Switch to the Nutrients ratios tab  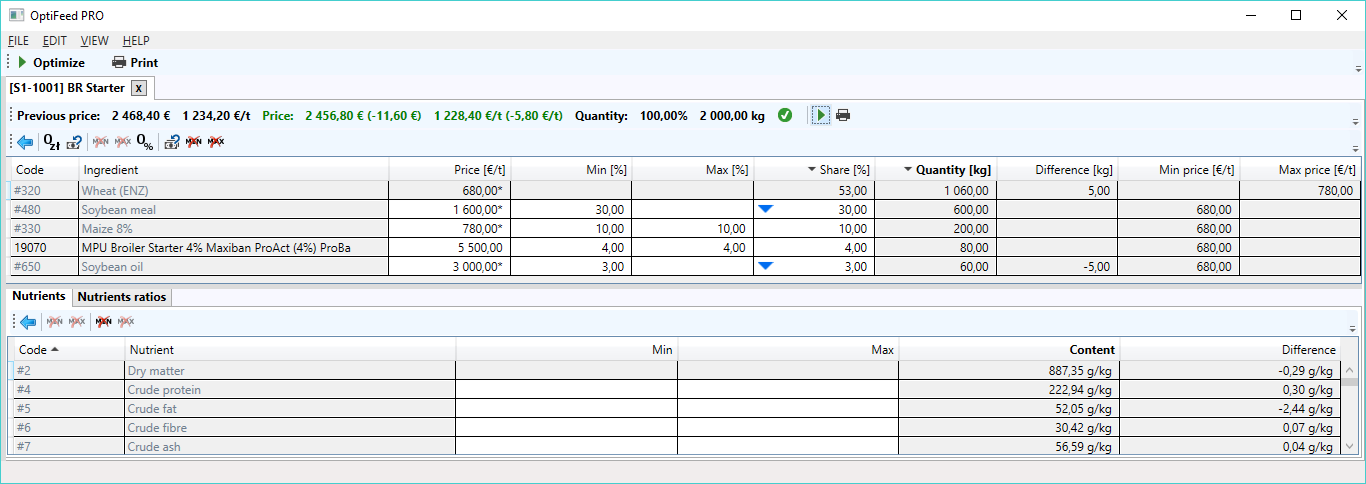pos(122,297)
